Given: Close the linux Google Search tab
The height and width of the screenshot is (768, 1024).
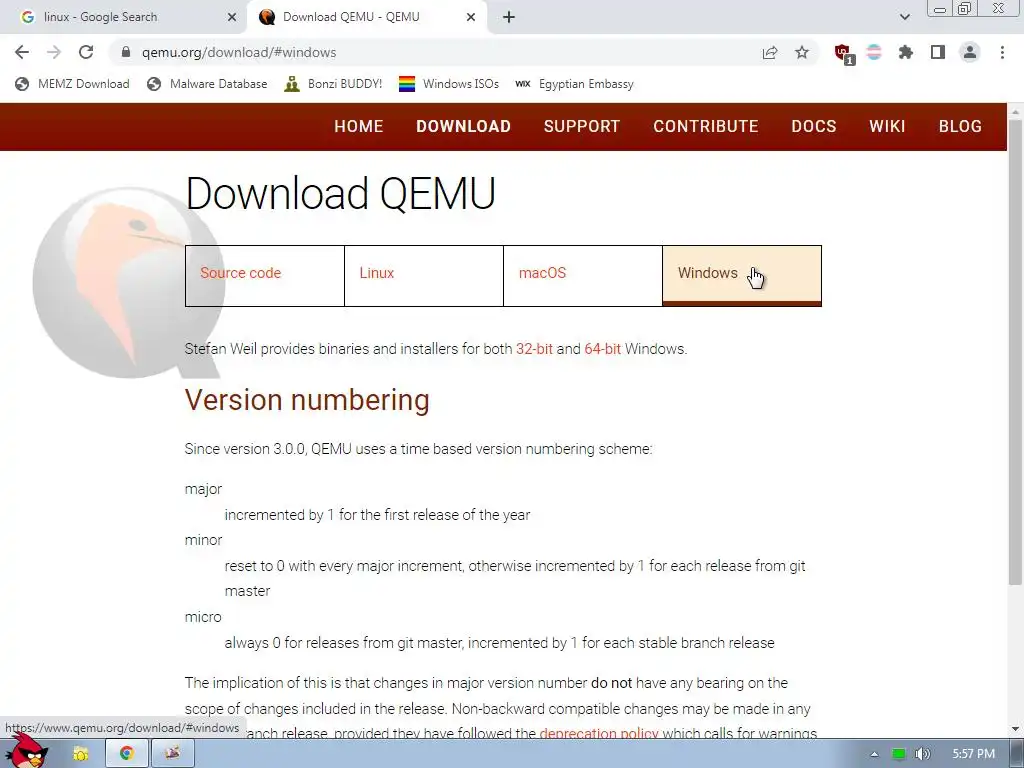Looking at the screenshot, I should click(x=232, y=17).
